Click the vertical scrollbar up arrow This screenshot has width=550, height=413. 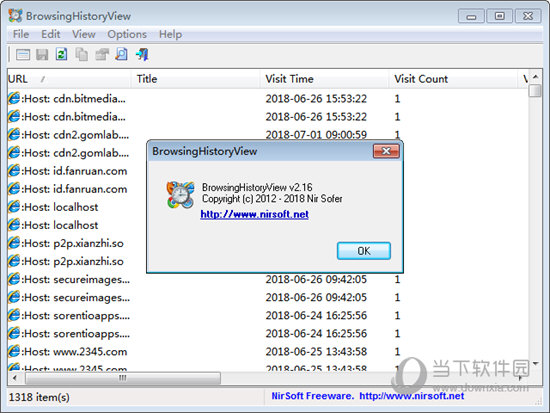click(x=535, y=76)
